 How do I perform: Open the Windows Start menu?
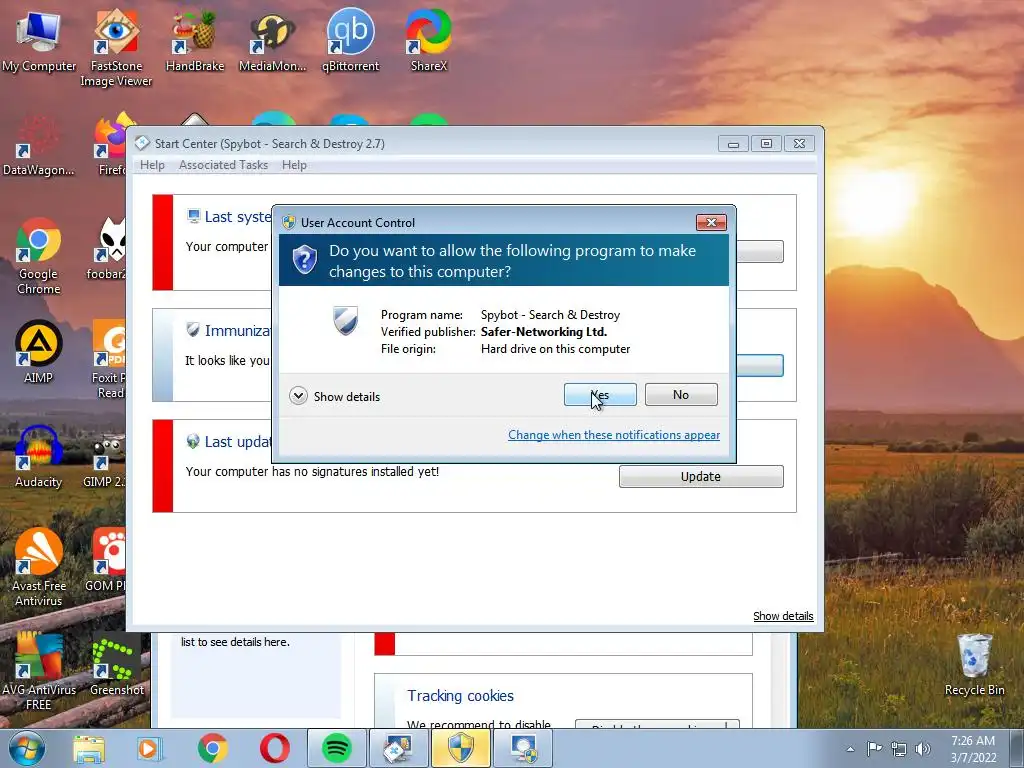click(27, 748)
